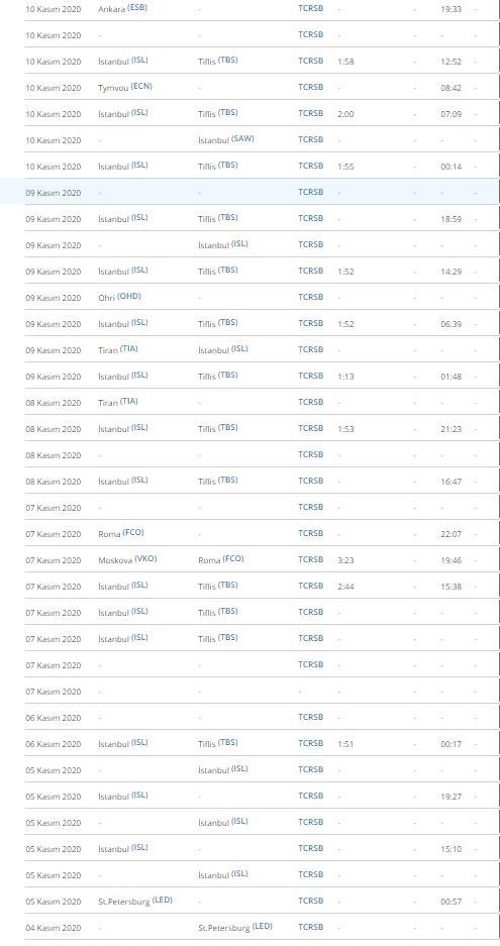Open St.Petersburg (LED) origin on 05 Kasım
Image resolution: width=500 pixels, height=946 pixels.
[135, 901]
